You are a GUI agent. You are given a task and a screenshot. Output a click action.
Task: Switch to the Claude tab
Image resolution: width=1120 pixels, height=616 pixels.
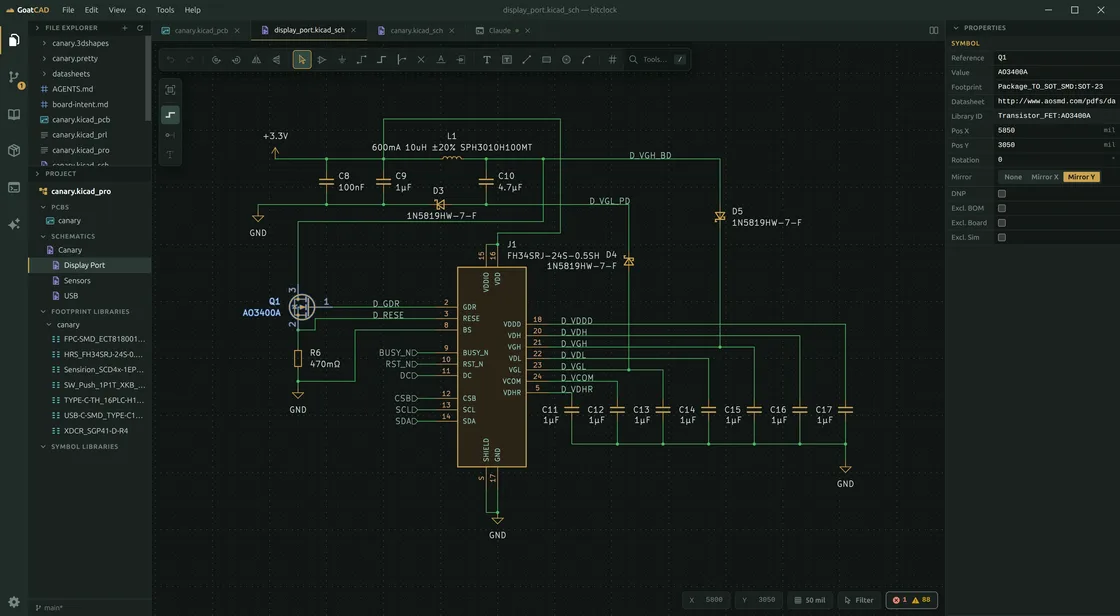pyautogui.click(x=499, y=31)
